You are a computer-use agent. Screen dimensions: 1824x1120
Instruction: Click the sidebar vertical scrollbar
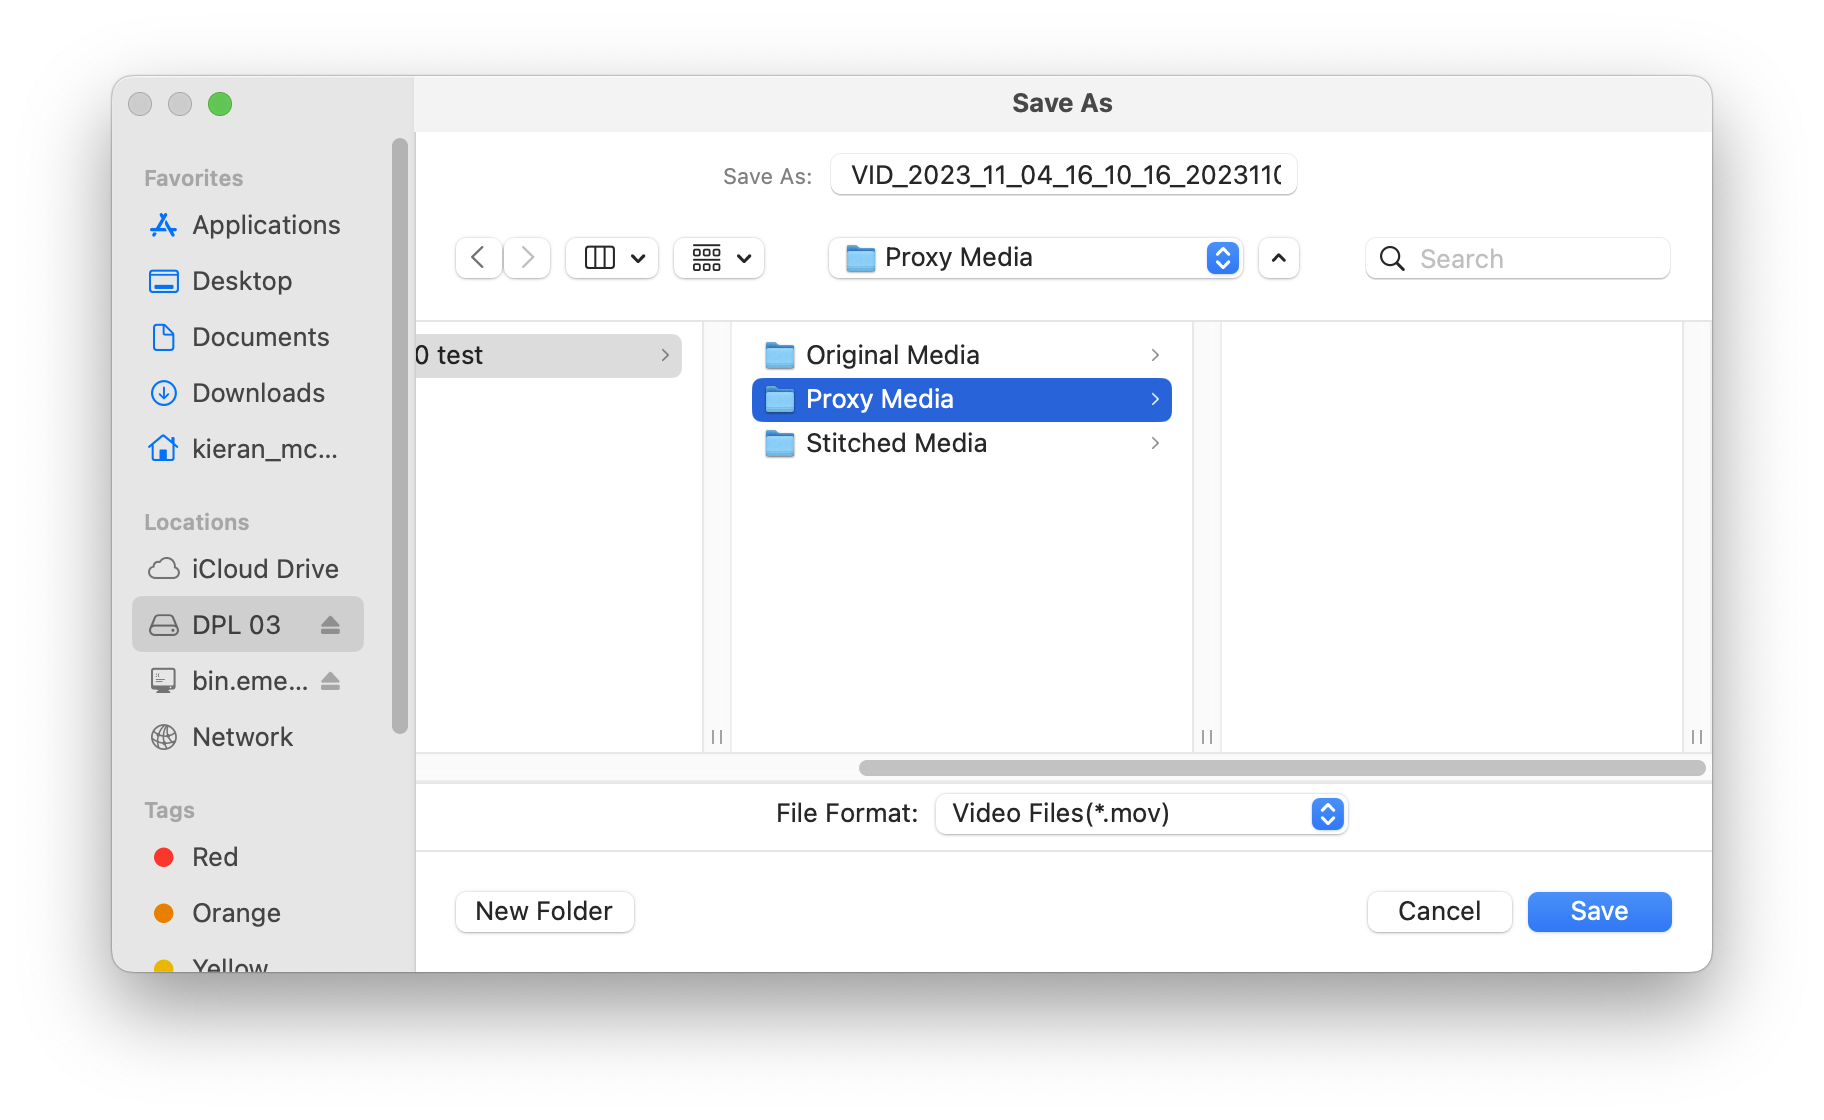[400, 436]
